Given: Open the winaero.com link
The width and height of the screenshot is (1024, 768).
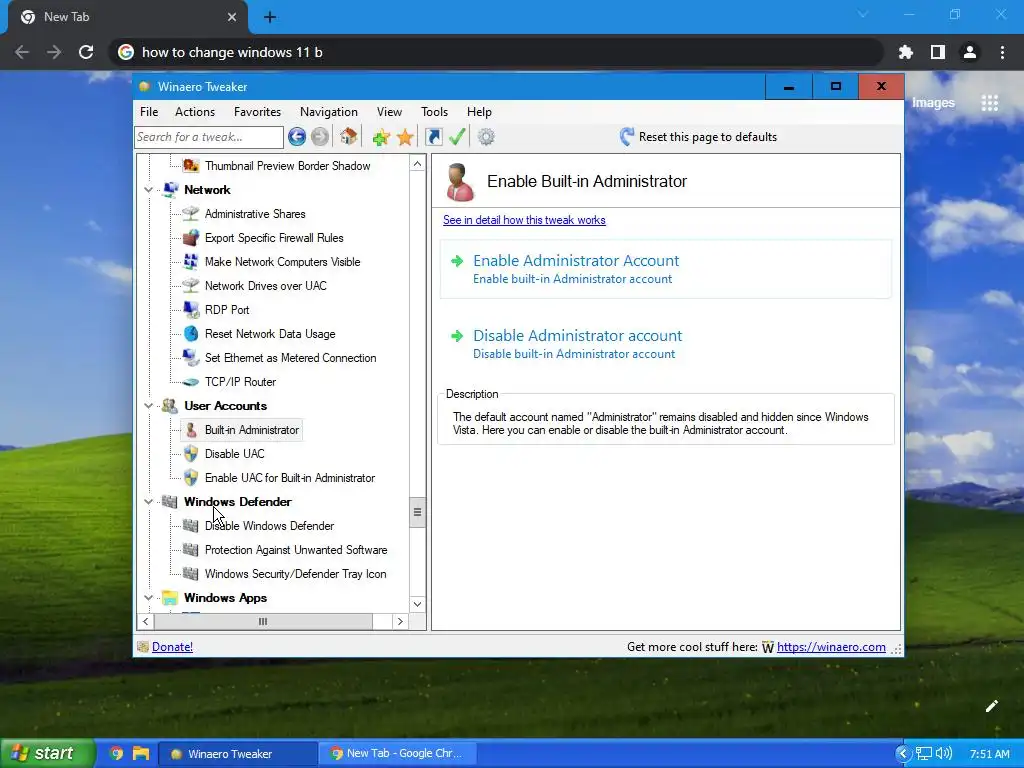Looking at the screenshot, I should (831, 647).
